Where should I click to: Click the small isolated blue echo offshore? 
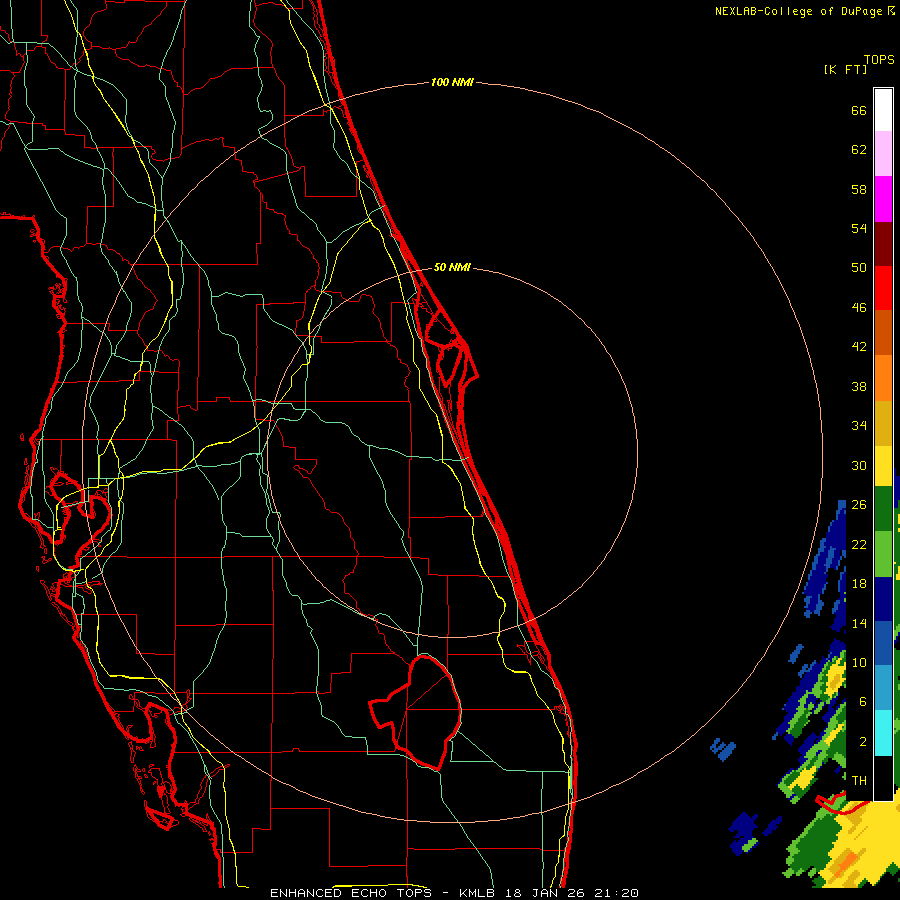tap(723, 749)
